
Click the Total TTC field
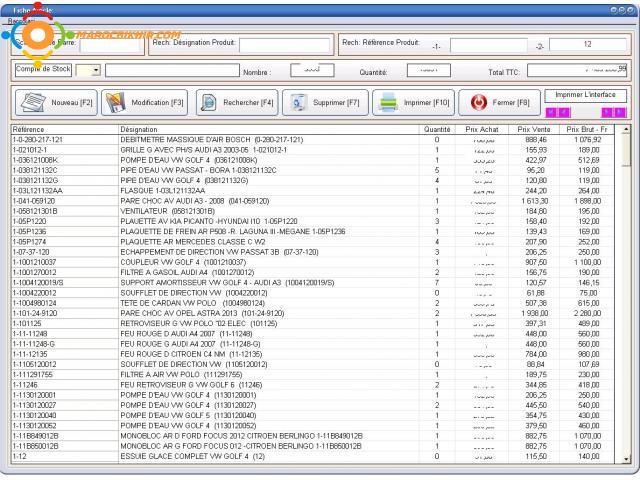577,70
